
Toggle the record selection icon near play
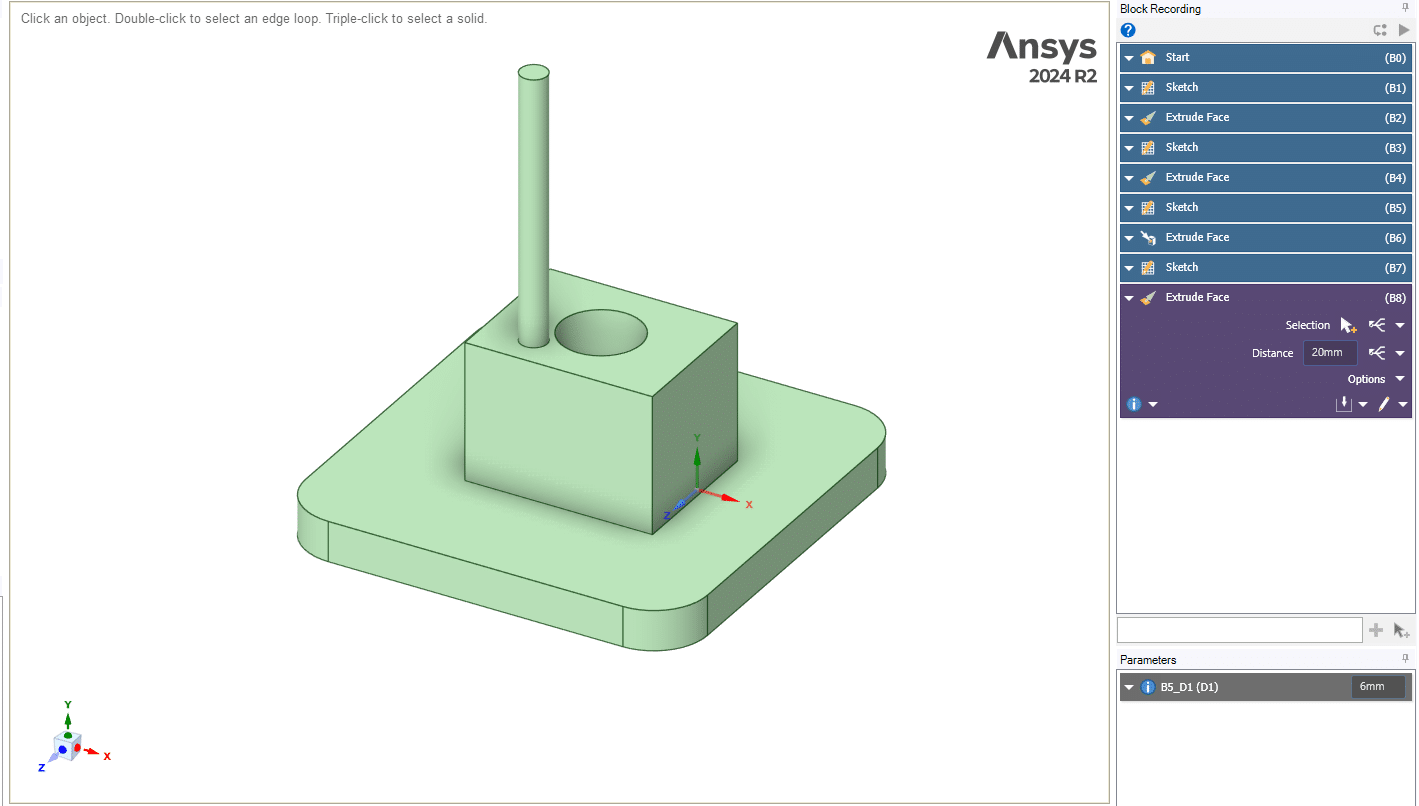pyautogui.click(x=1380, y=30)
